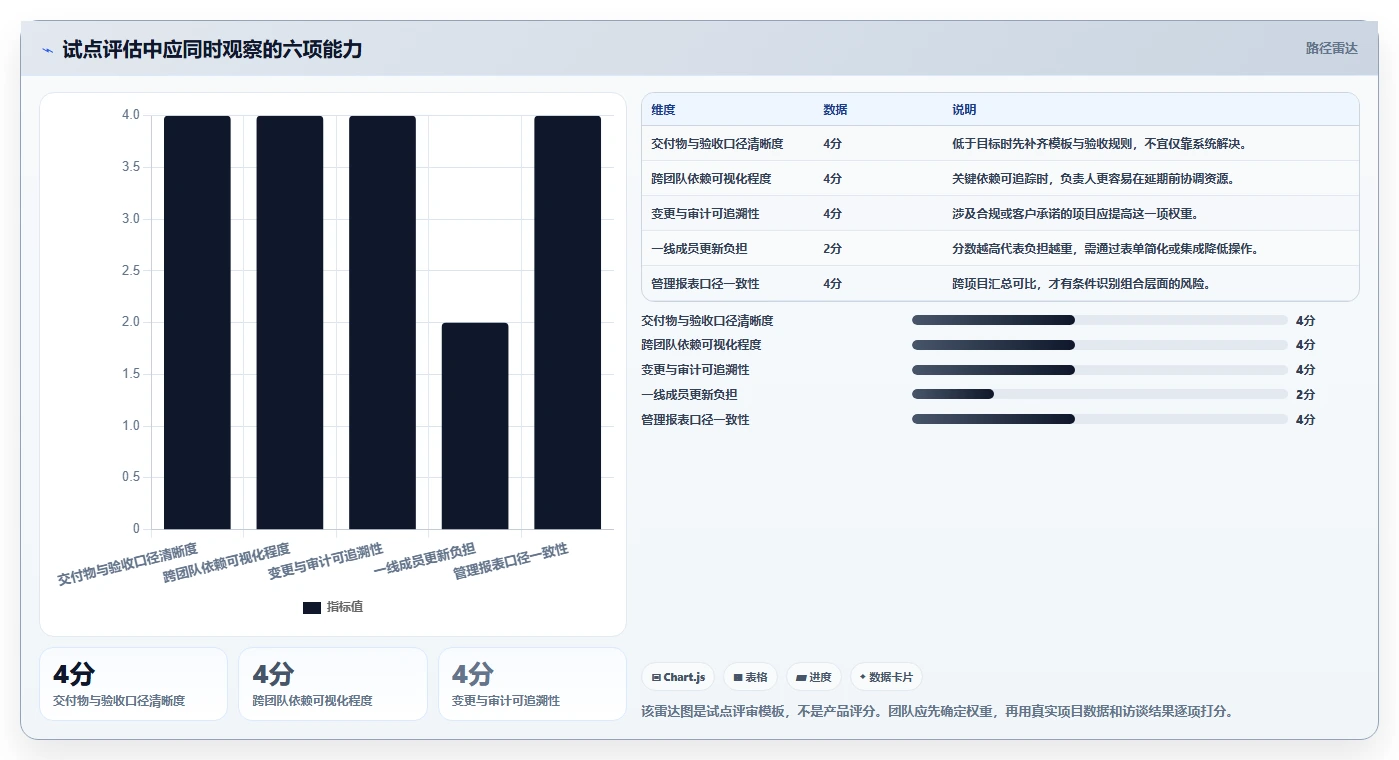Click the 变更与审计可追溯性 progress bar
The width and height of the screenshot is (1399, 760).
click(x=1100, y=370)
